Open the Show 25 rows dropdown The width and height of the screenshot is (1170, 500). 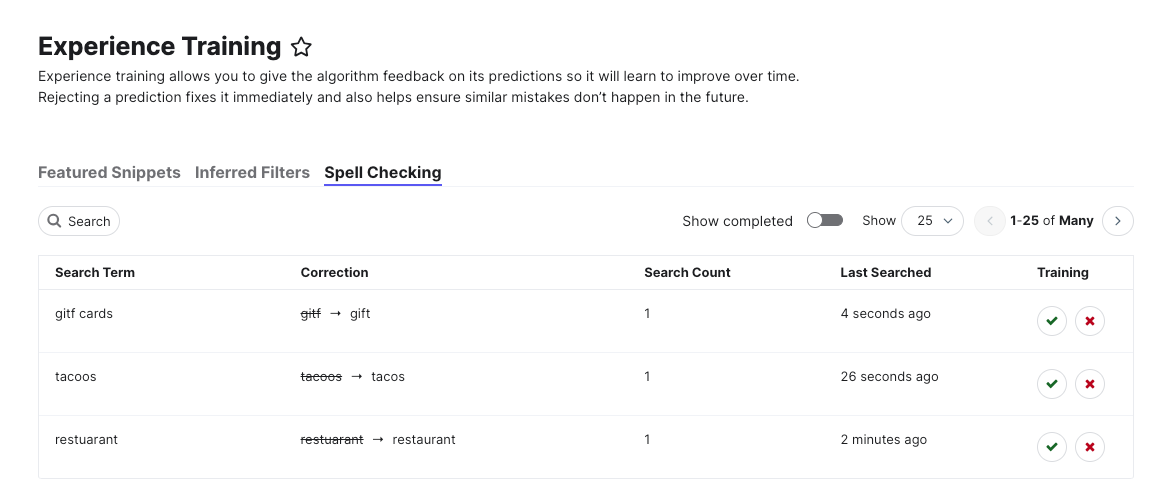(932, 221)
